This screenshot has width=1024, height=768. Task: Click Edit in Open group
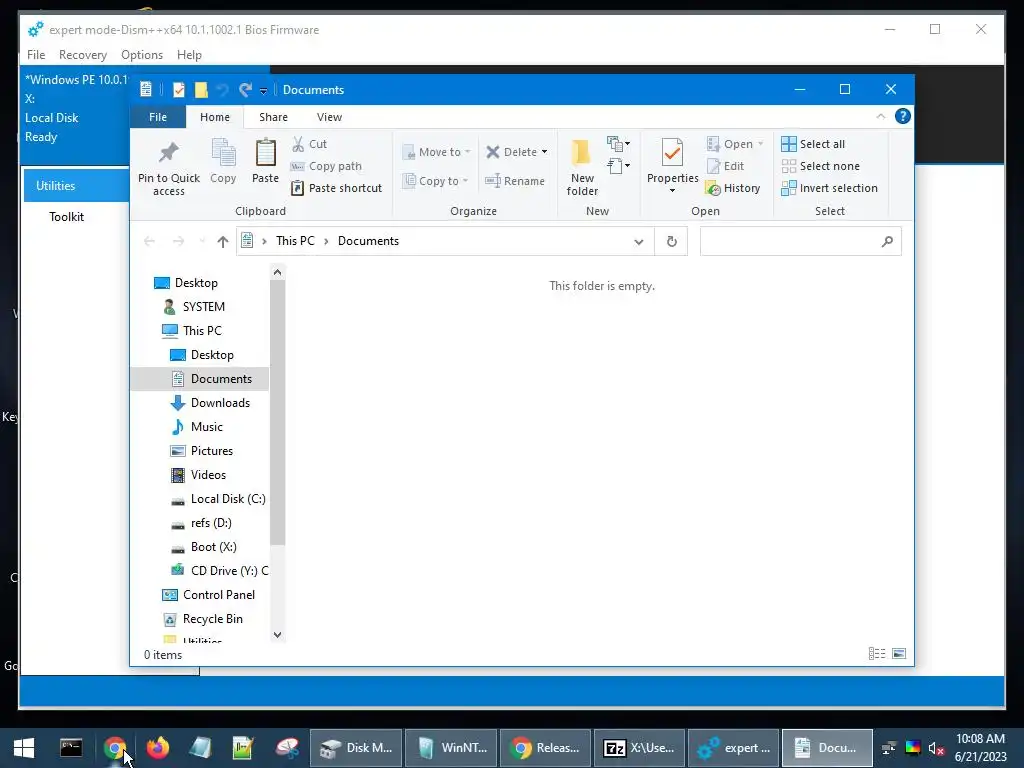pos(726,166)
